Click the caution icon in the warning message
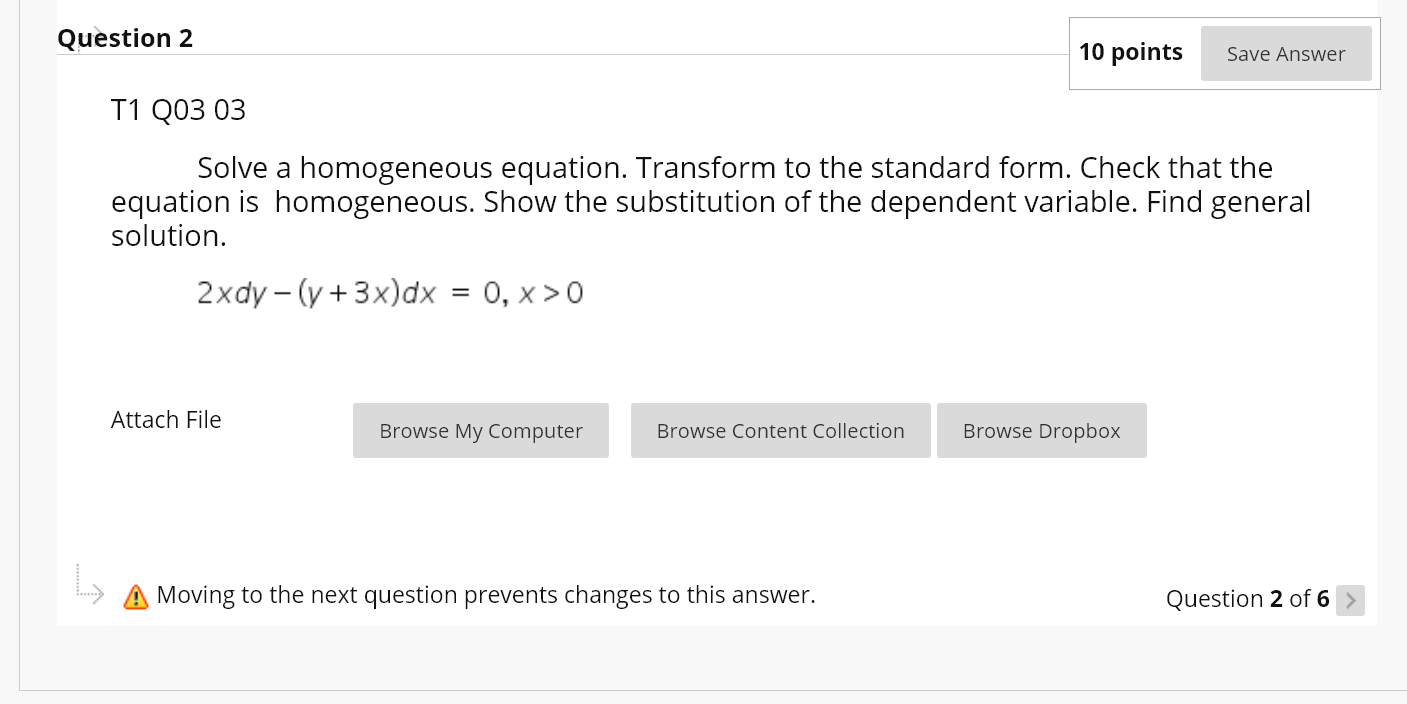The height and width of the screenshot is (704, 1407). pos(135,596)
